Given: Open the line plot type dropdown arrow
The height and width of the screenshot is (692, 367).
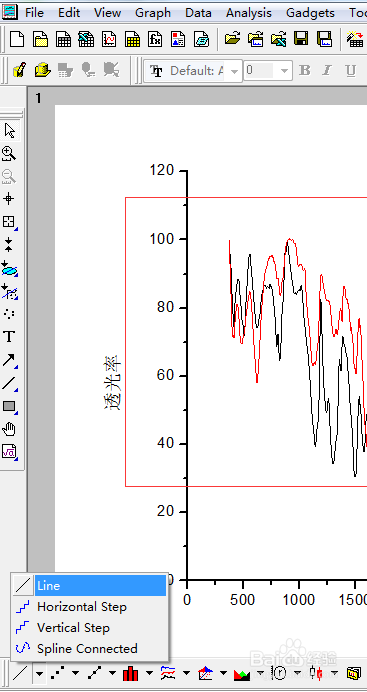Looking at the screenshot, I should 40,673.
